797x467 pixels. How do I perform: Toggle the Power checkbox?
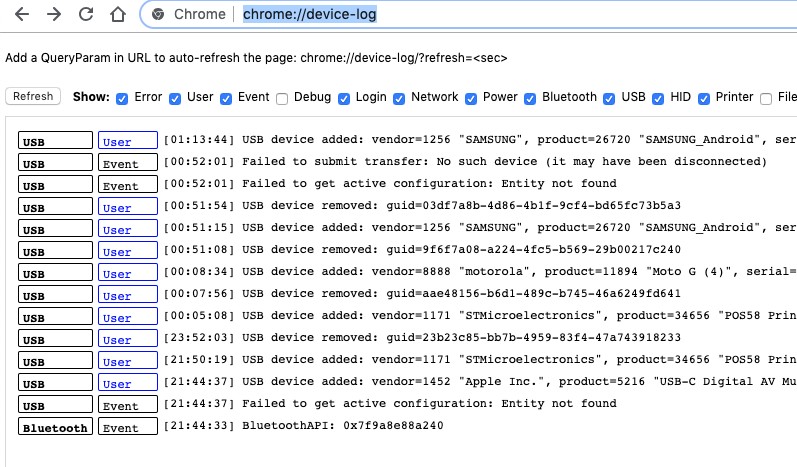pyautogui.click(x=471, y=99)
